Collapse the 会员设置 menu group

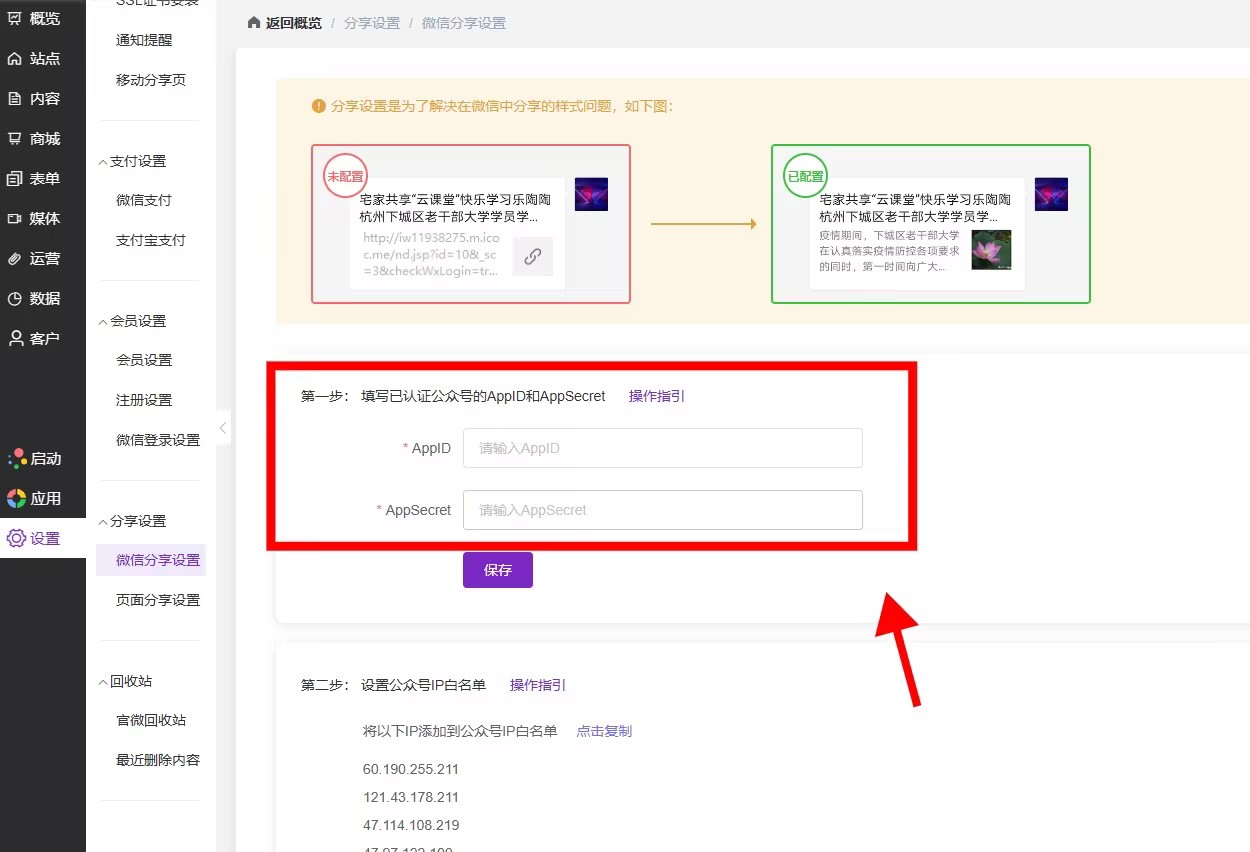click(x=103, y=322)
